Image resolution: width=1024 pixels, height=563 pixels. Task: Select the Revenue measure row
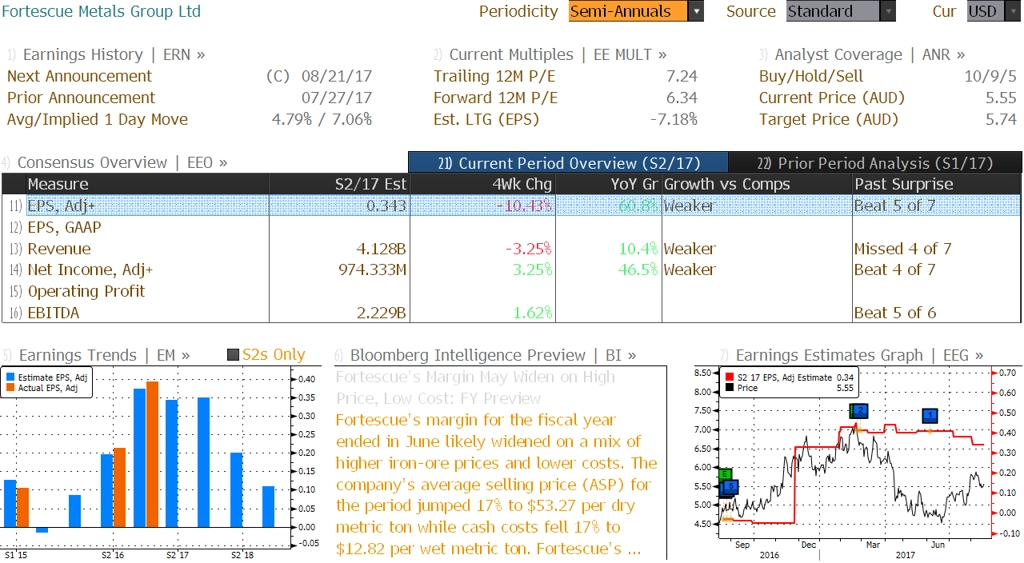pyautogui.click(x=511, y=249)
